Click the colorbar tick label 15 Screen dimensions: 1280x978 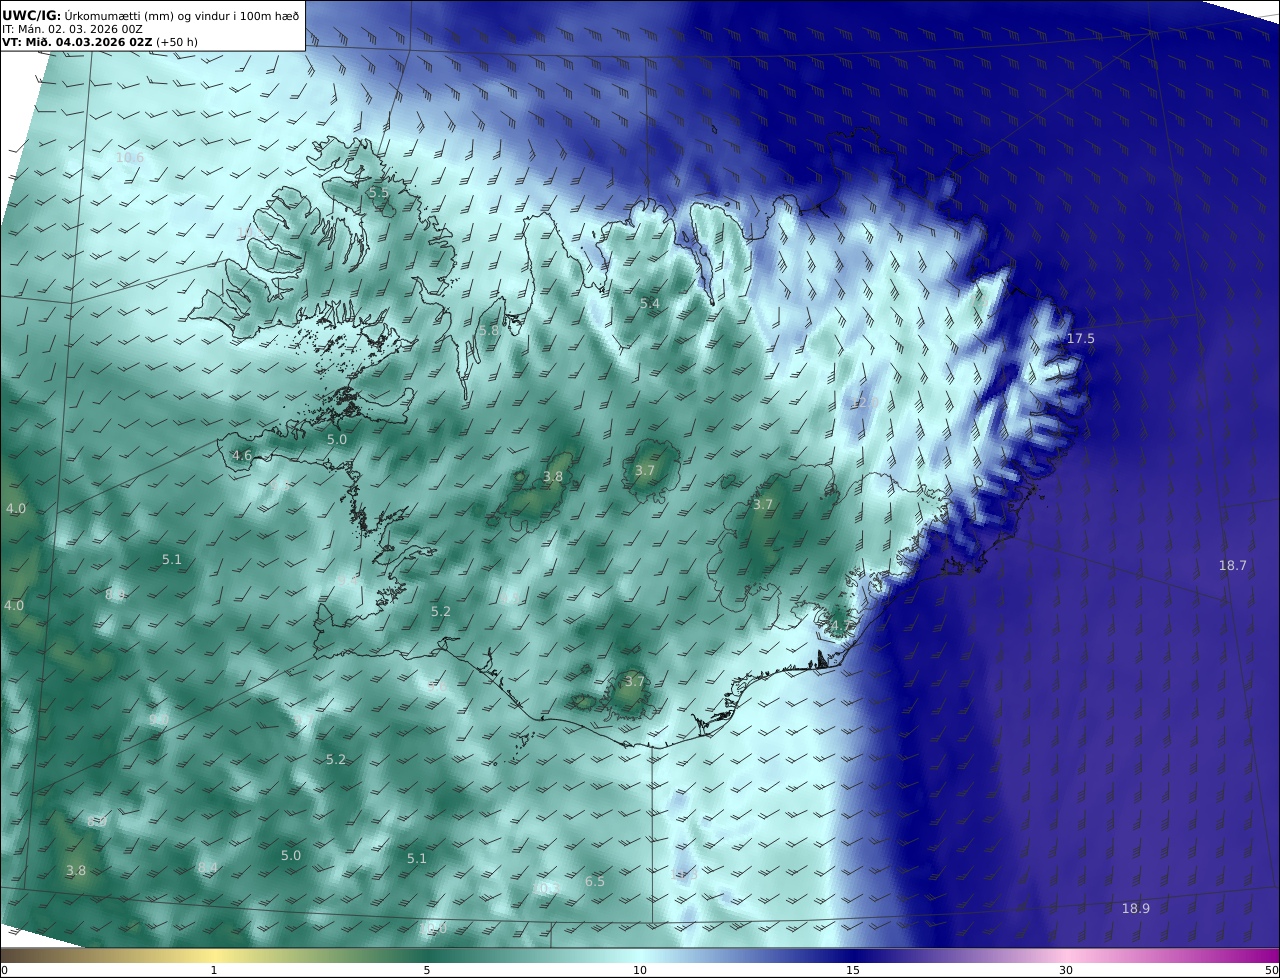click(x=853, y=970)
